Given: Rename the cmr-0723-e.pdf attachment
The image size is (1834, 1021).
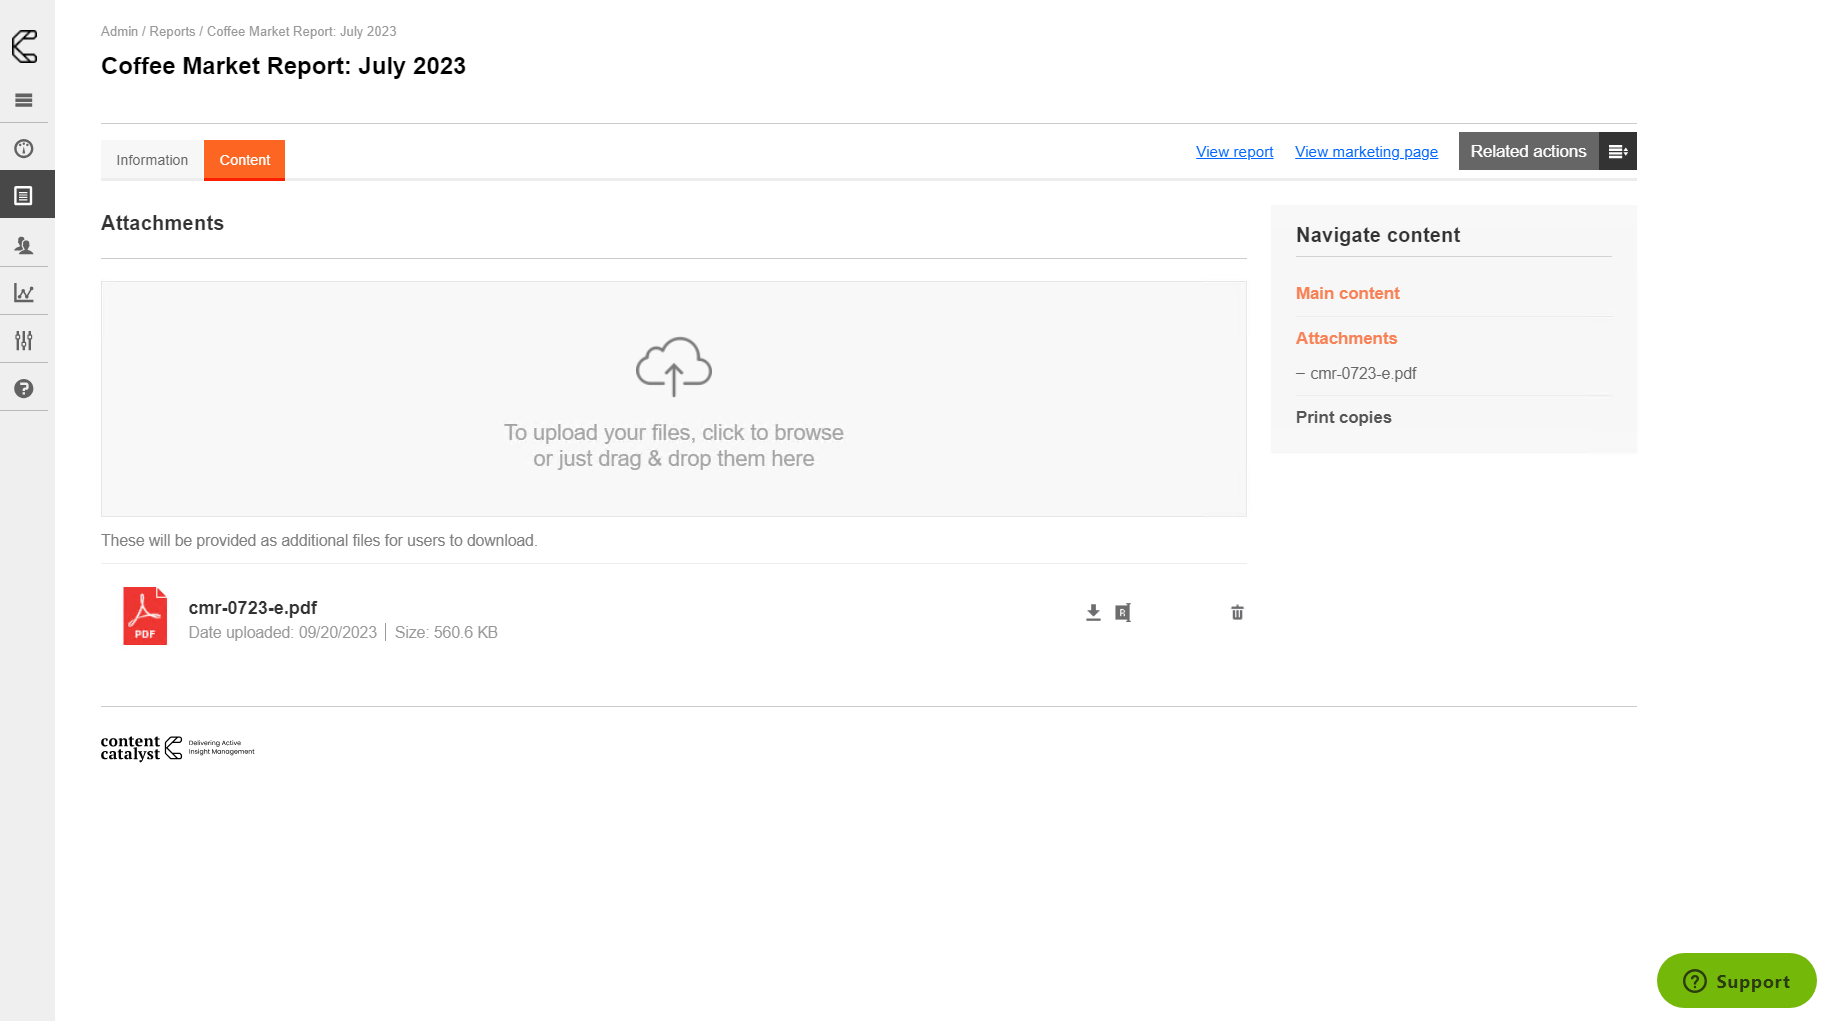Looking at the screenshot, I should point(1123,613).
